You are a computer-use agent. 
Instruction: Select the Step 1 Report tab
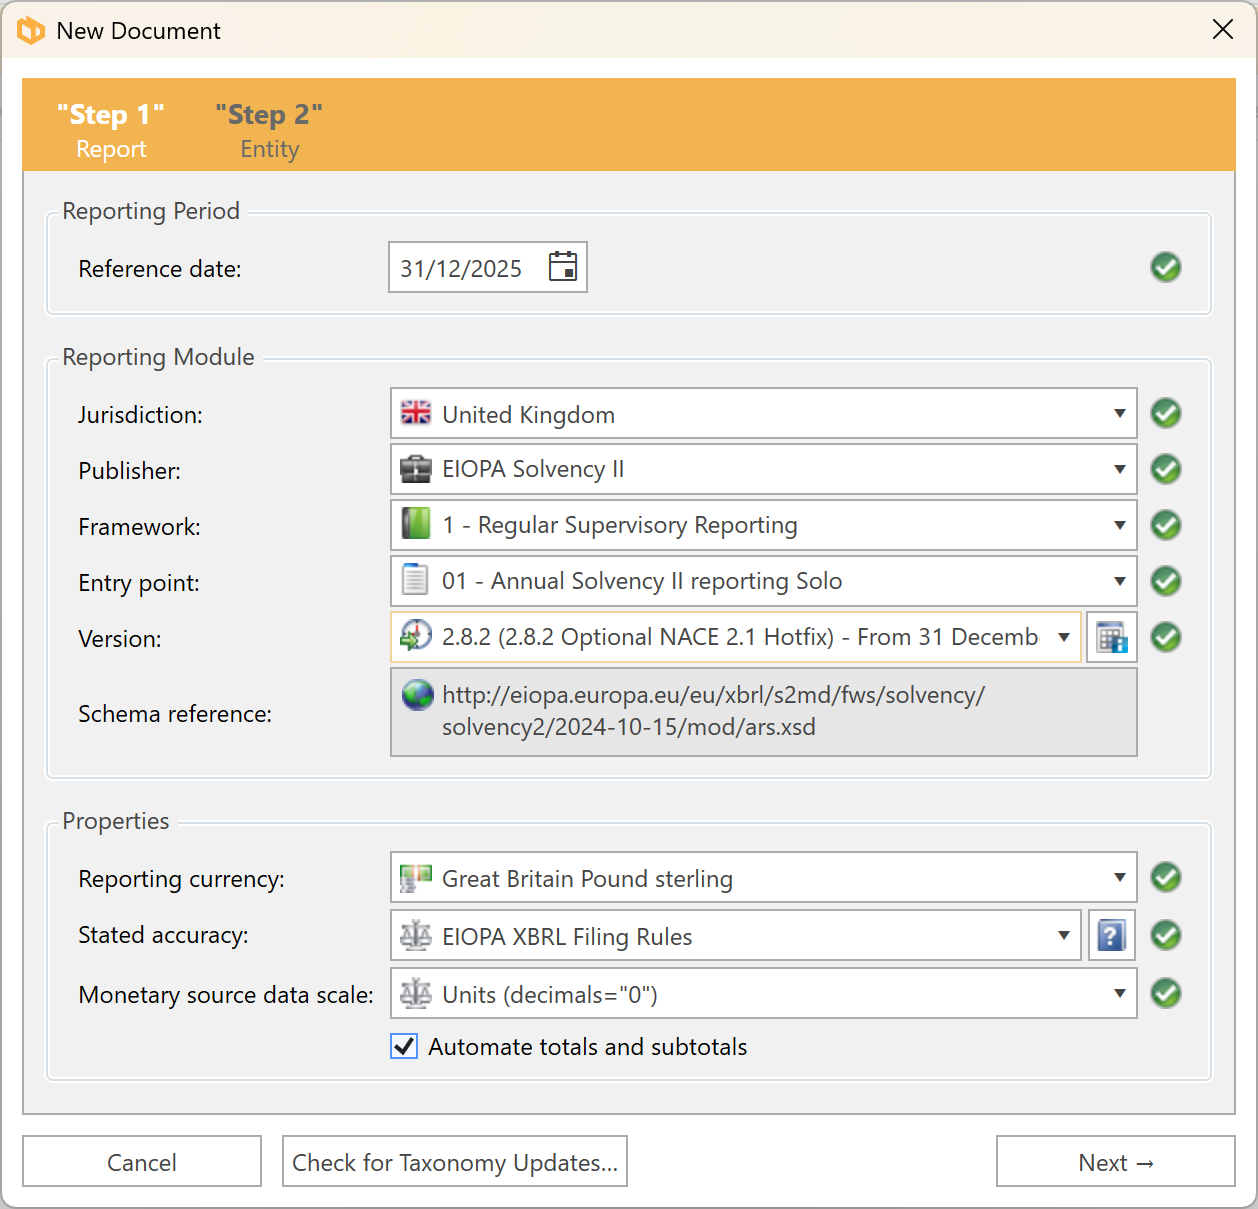click(x=110, y=130)
